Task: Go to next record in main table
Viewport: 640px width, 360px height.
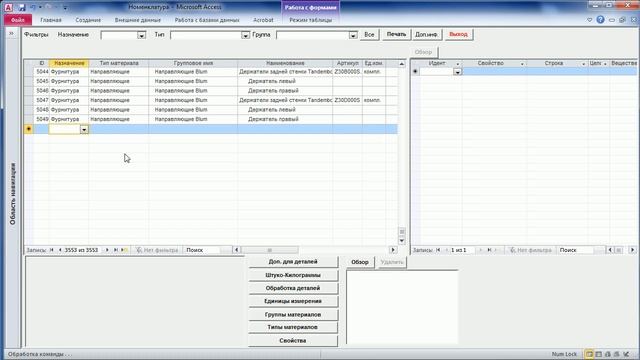Action: tap(107, 250)
